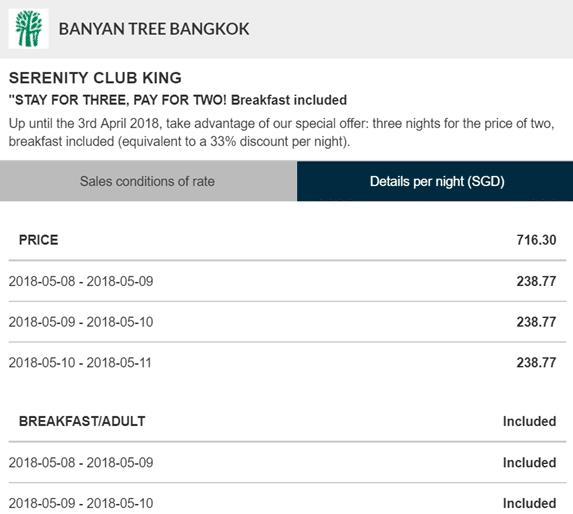Image resolution: width=573 pixels, height=514 pixels.
Task: Select breakfast date 2018-05-09 - 2018-05-10
Action: tap(81, 503)
